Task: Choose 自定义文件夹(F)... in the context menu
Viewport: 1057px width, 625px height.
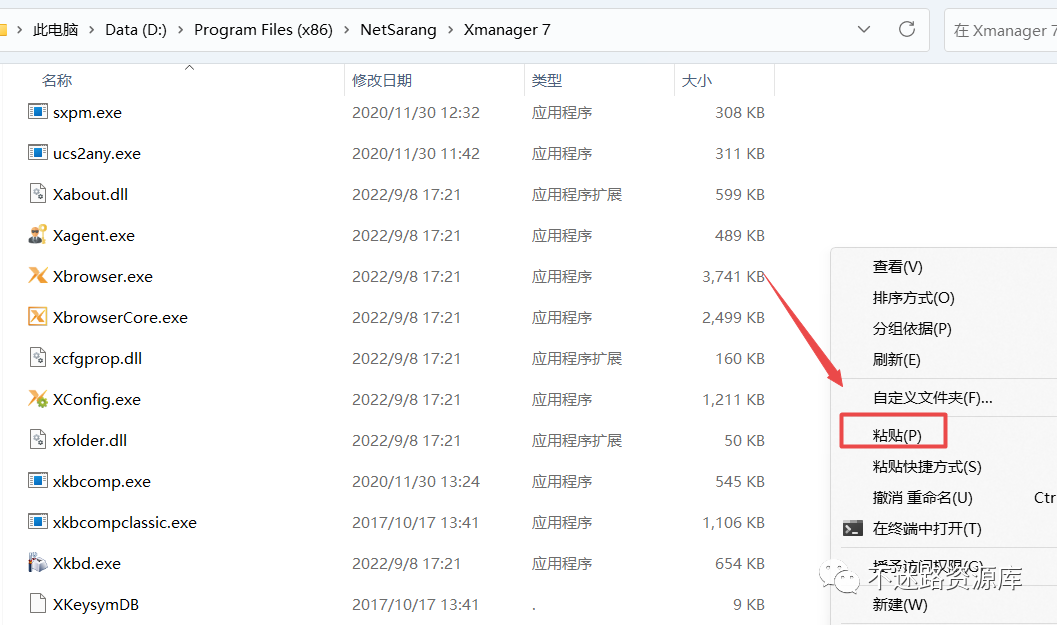Action: click(932, 398)
